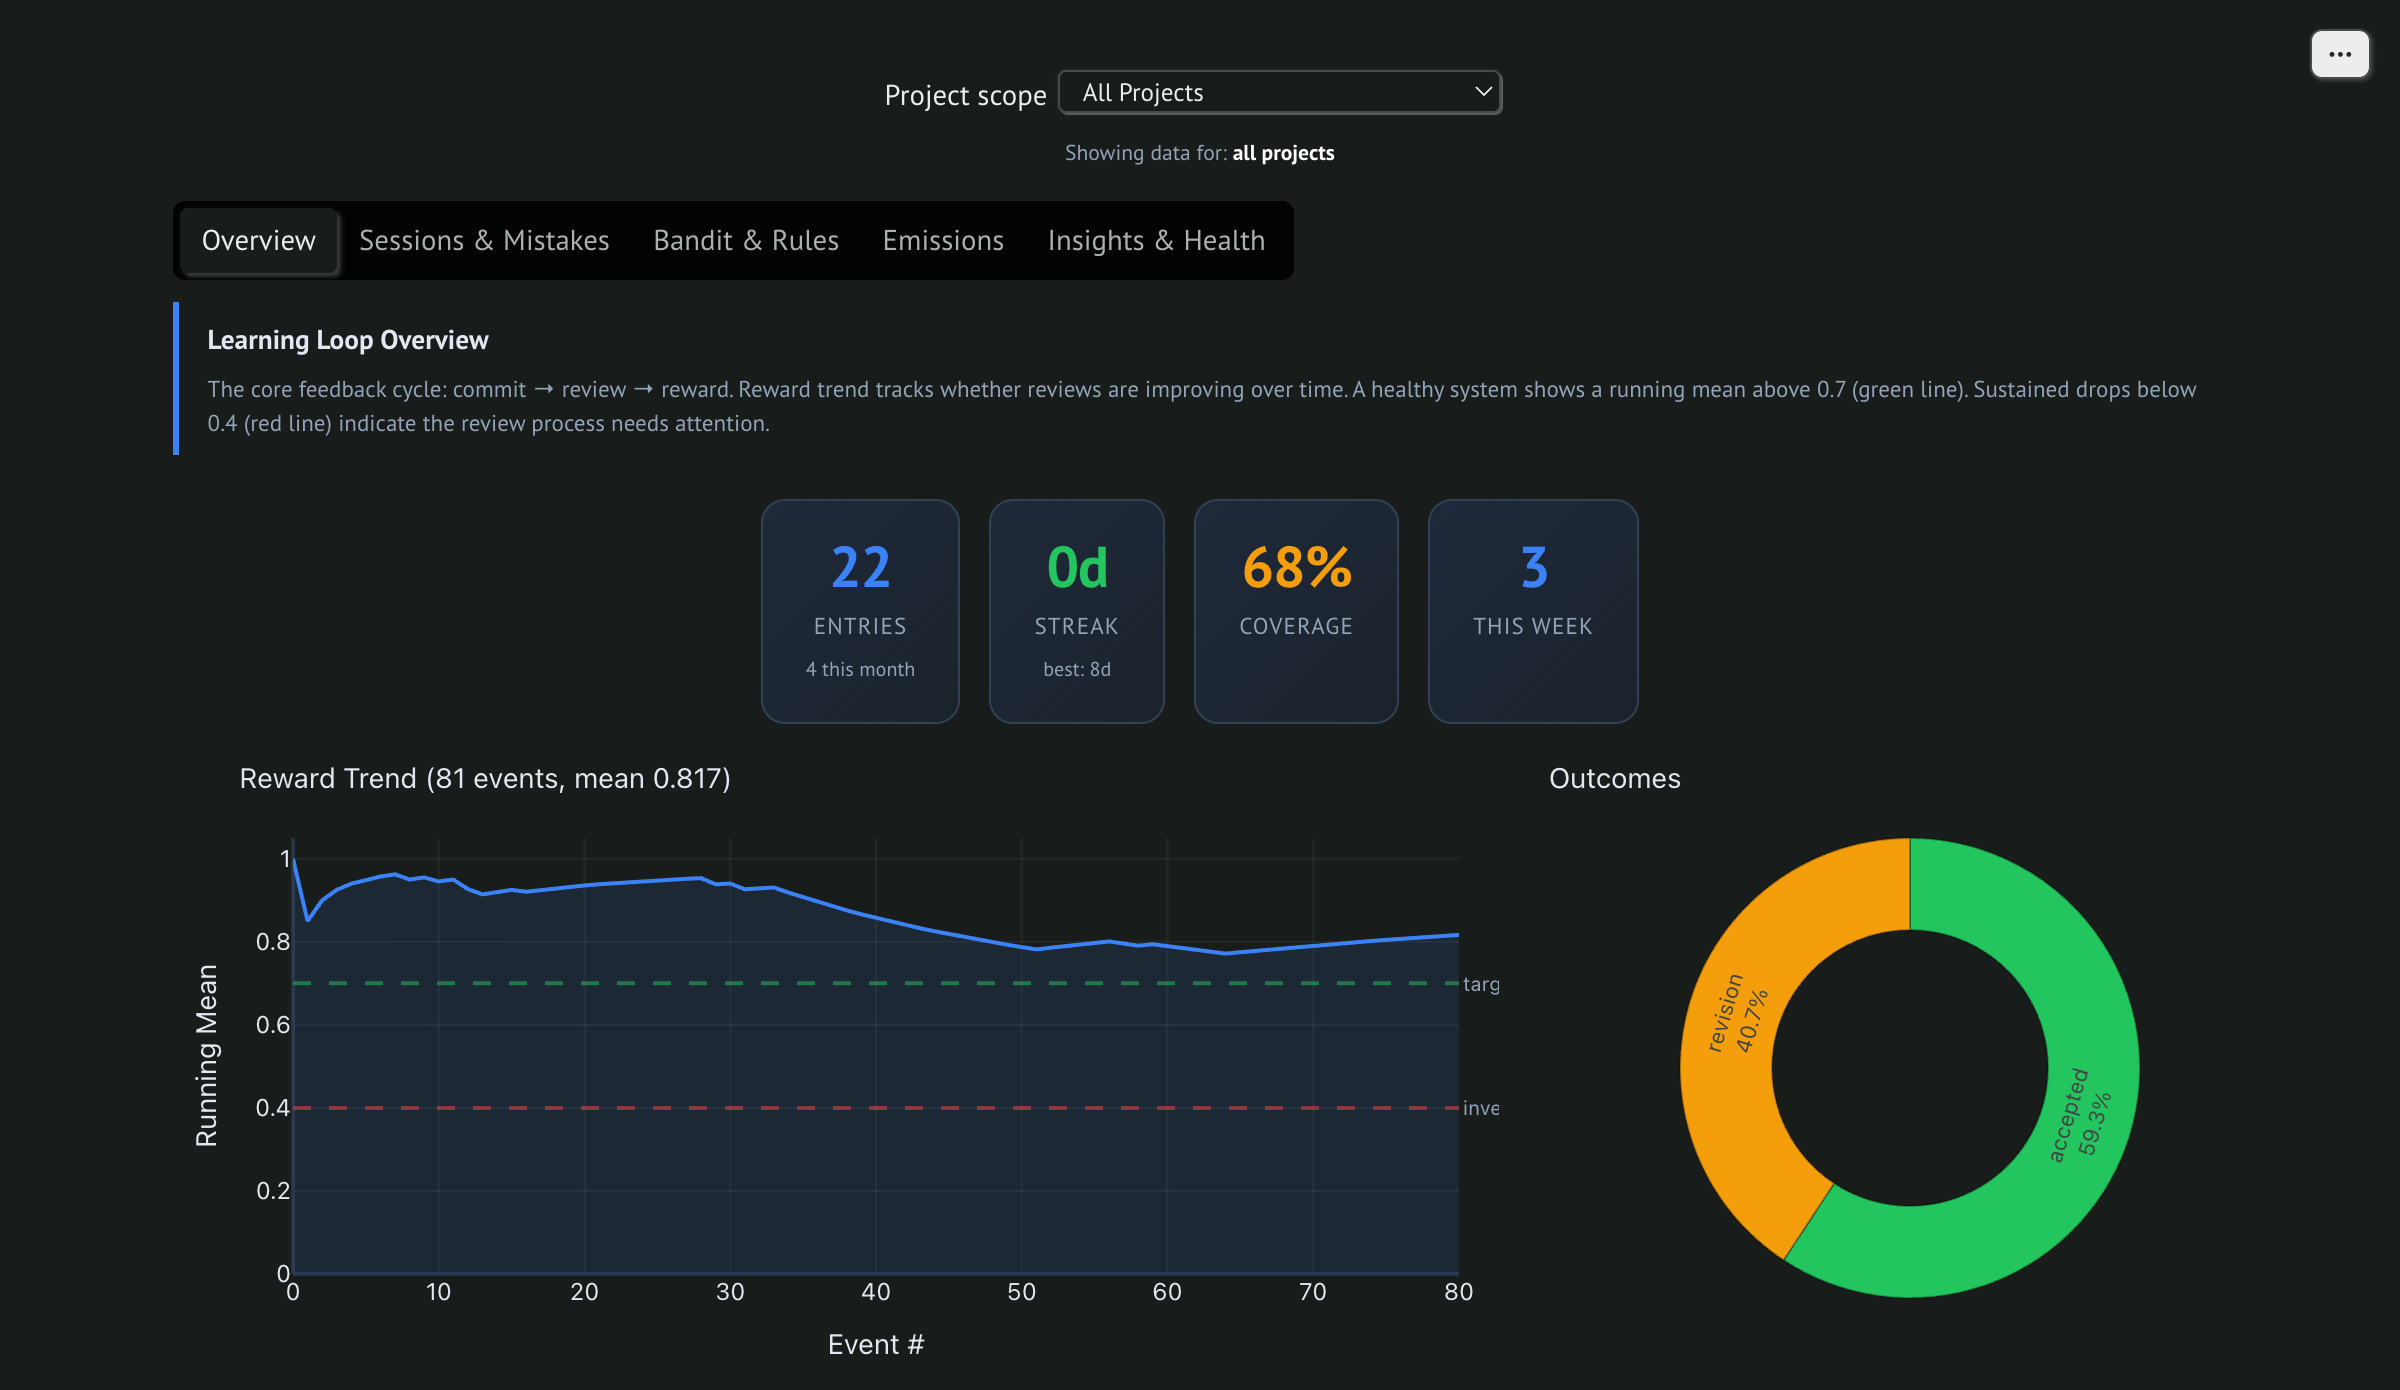Click the 'Project scope' label

(965, 95)
